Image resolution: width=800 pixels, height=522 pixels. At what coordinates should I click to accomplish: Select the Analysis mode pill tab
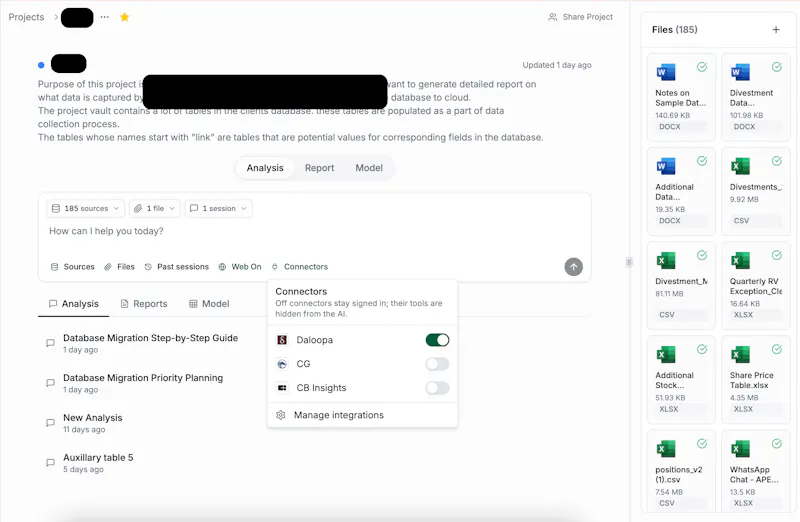[x=265, y=168]
